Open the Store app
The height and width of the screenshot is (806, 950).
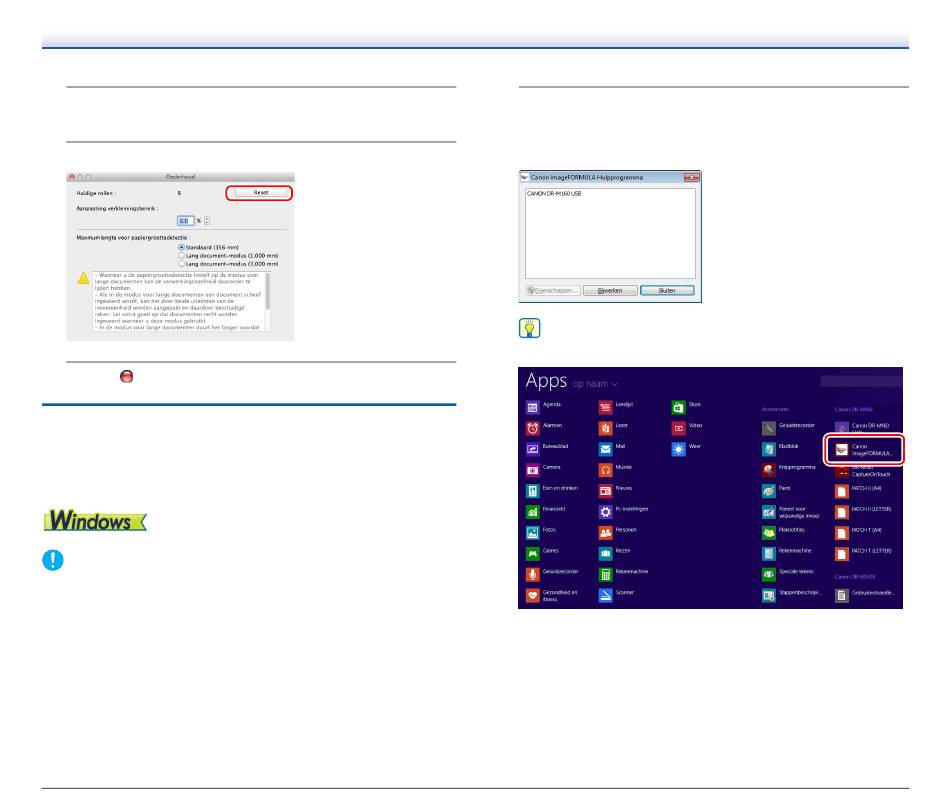(x=686, y=407)
